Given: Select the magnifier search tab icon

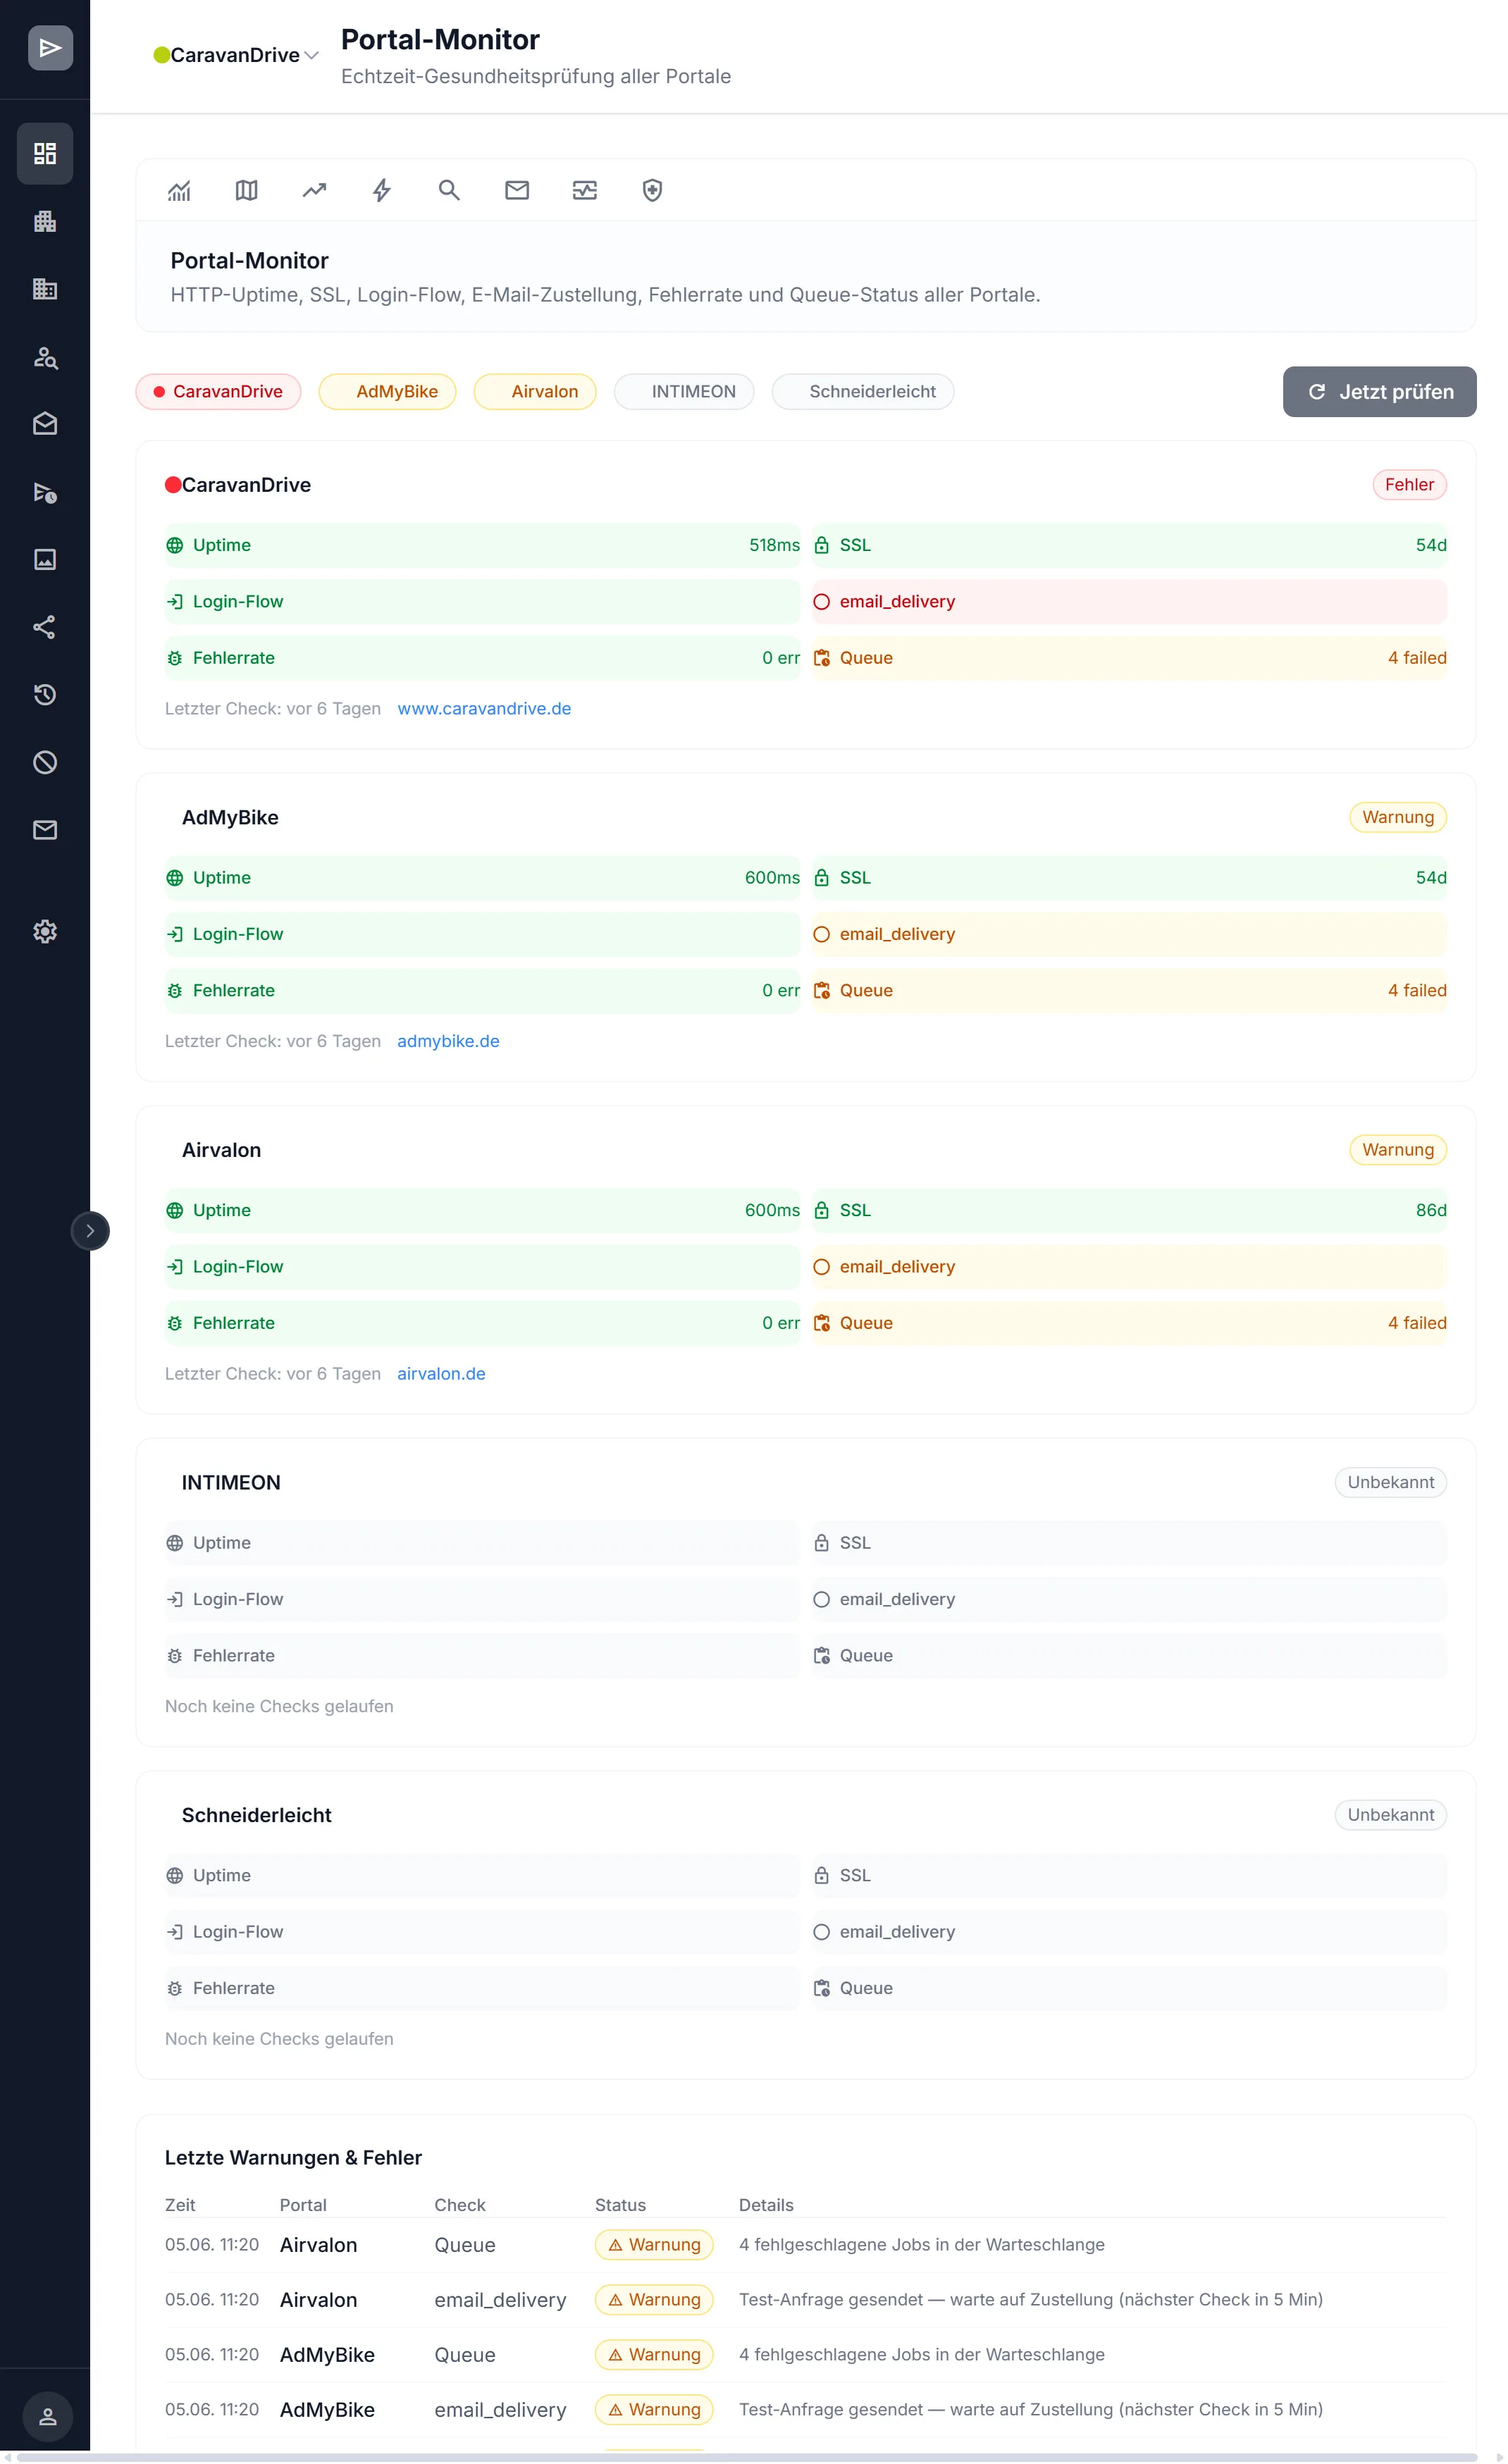Looking at the screenshot, I should point(450,190).
